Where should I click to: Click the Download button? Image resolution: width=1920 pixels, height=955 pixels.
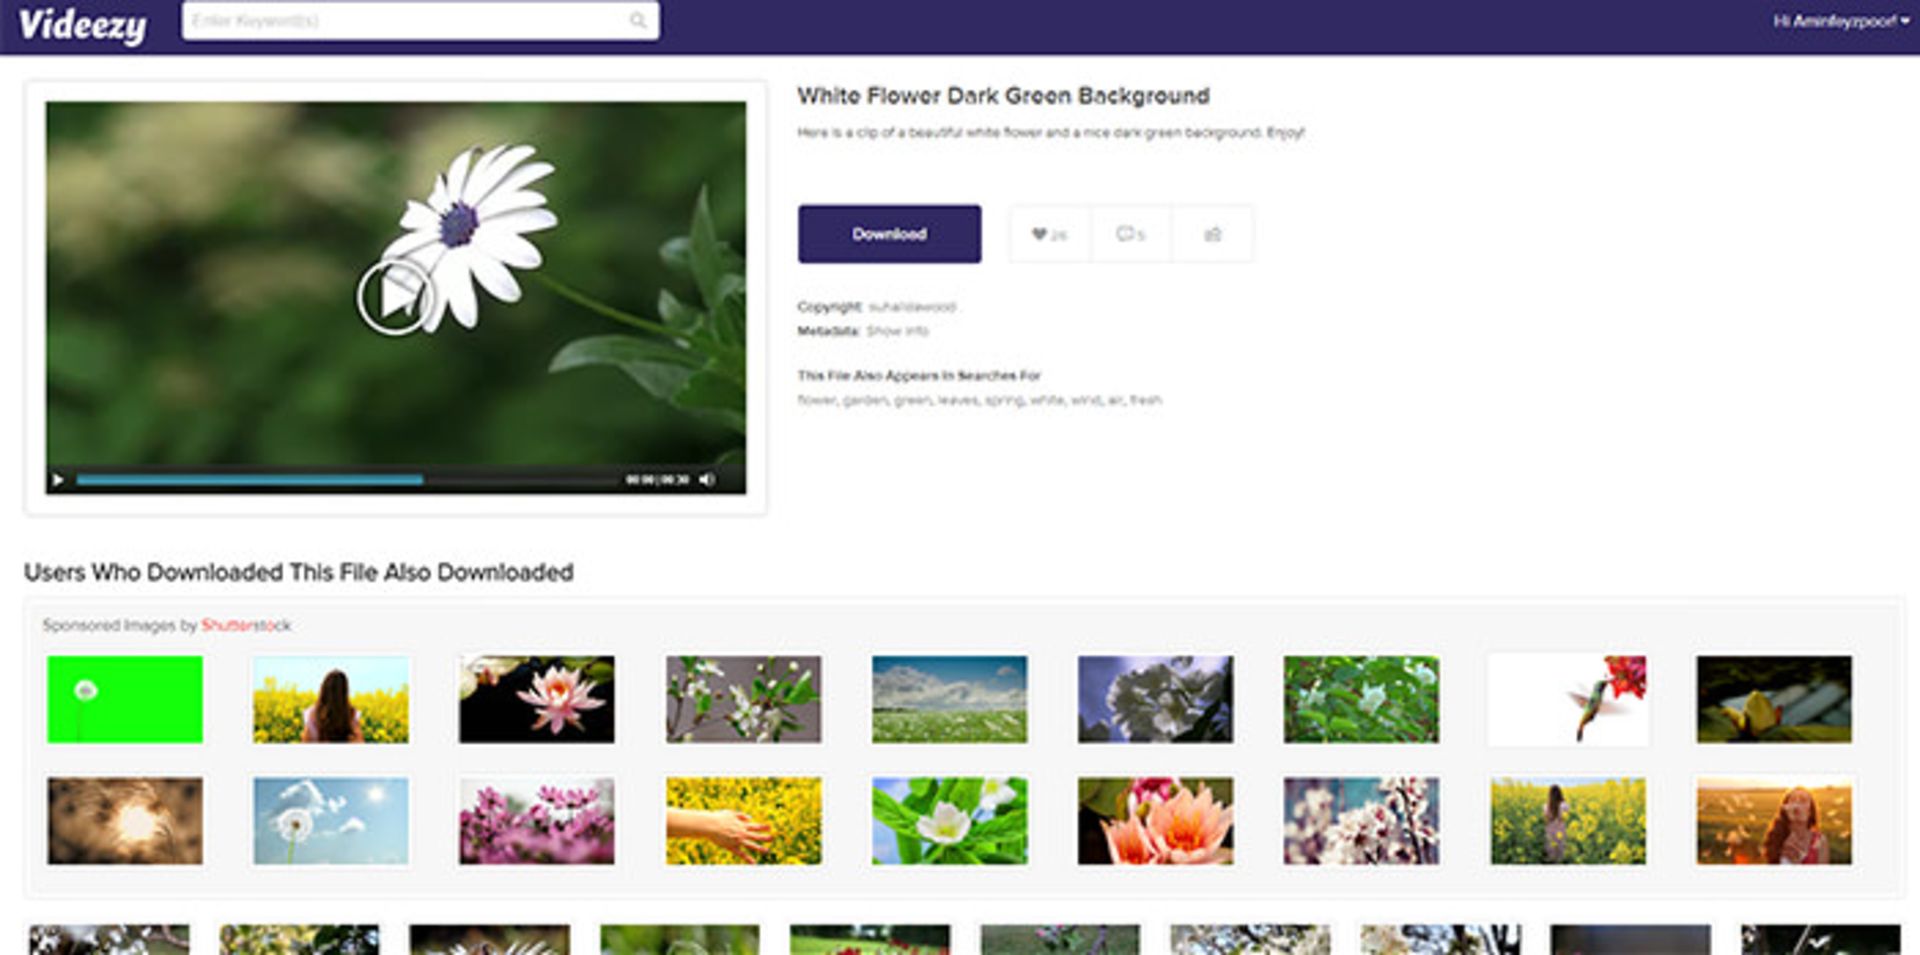(x=889, y=234)
